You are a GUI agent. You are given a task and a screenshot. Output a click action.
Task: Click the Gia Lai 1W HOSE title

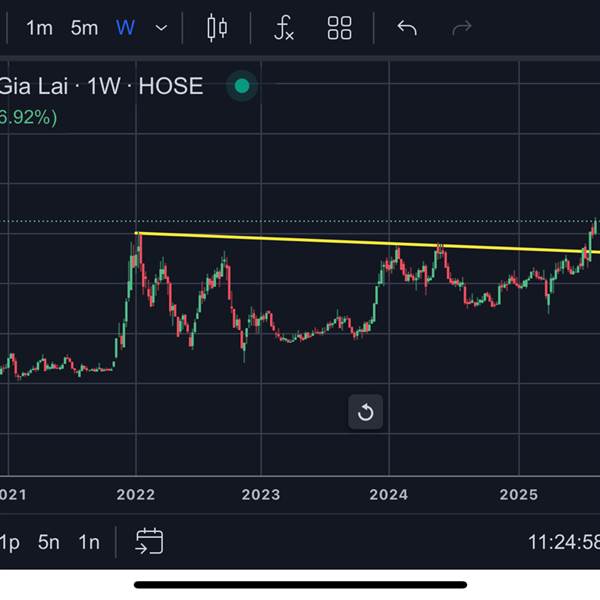tap(101, 86)
